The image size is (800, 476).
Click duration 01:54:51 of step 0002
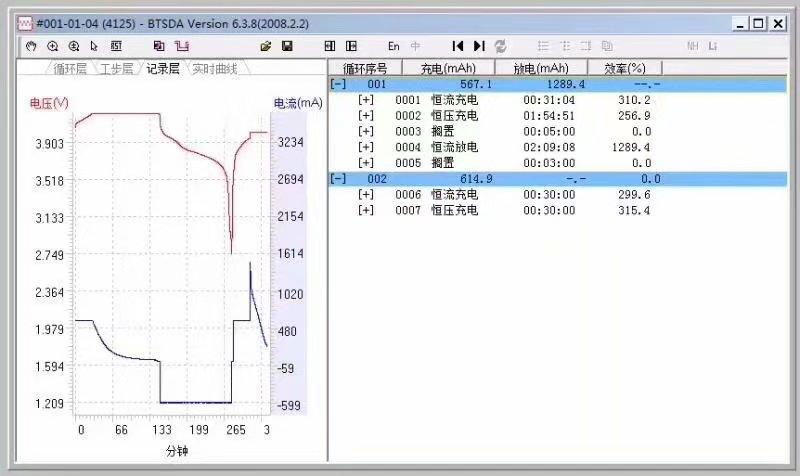click(x=549, y=116)
